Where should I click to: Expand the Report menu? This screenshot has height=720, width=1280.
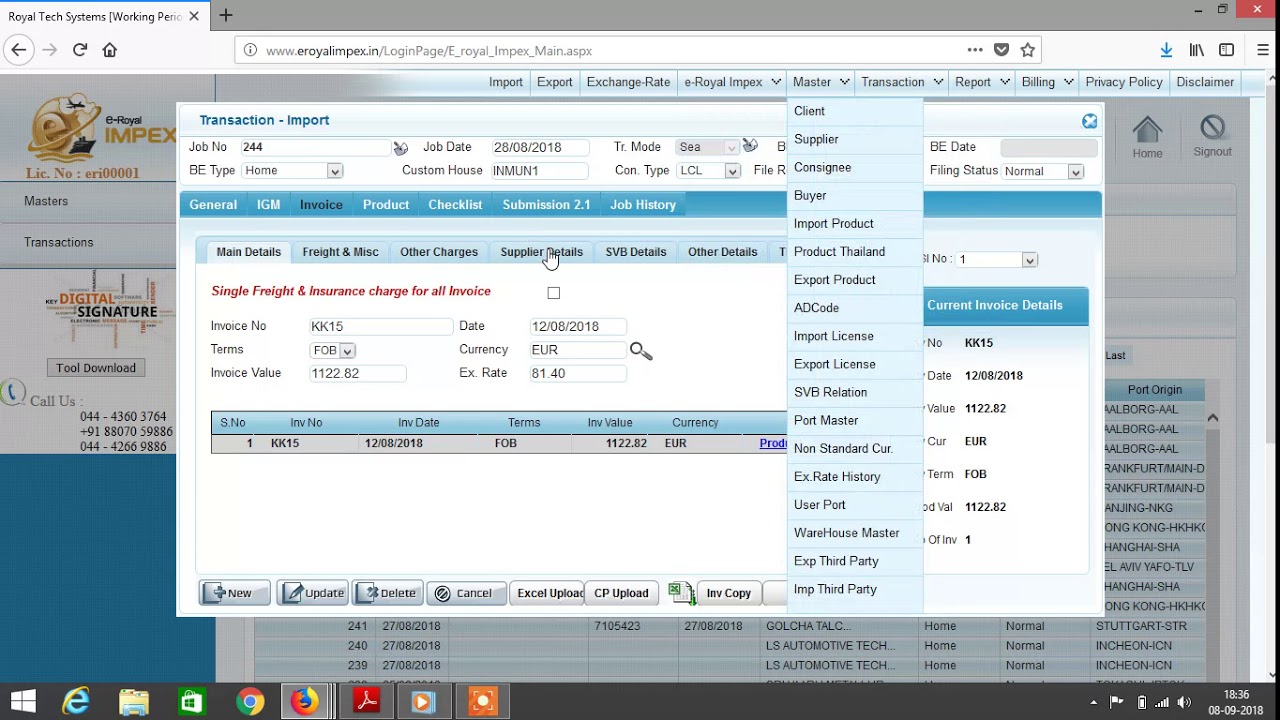[981, 82]
